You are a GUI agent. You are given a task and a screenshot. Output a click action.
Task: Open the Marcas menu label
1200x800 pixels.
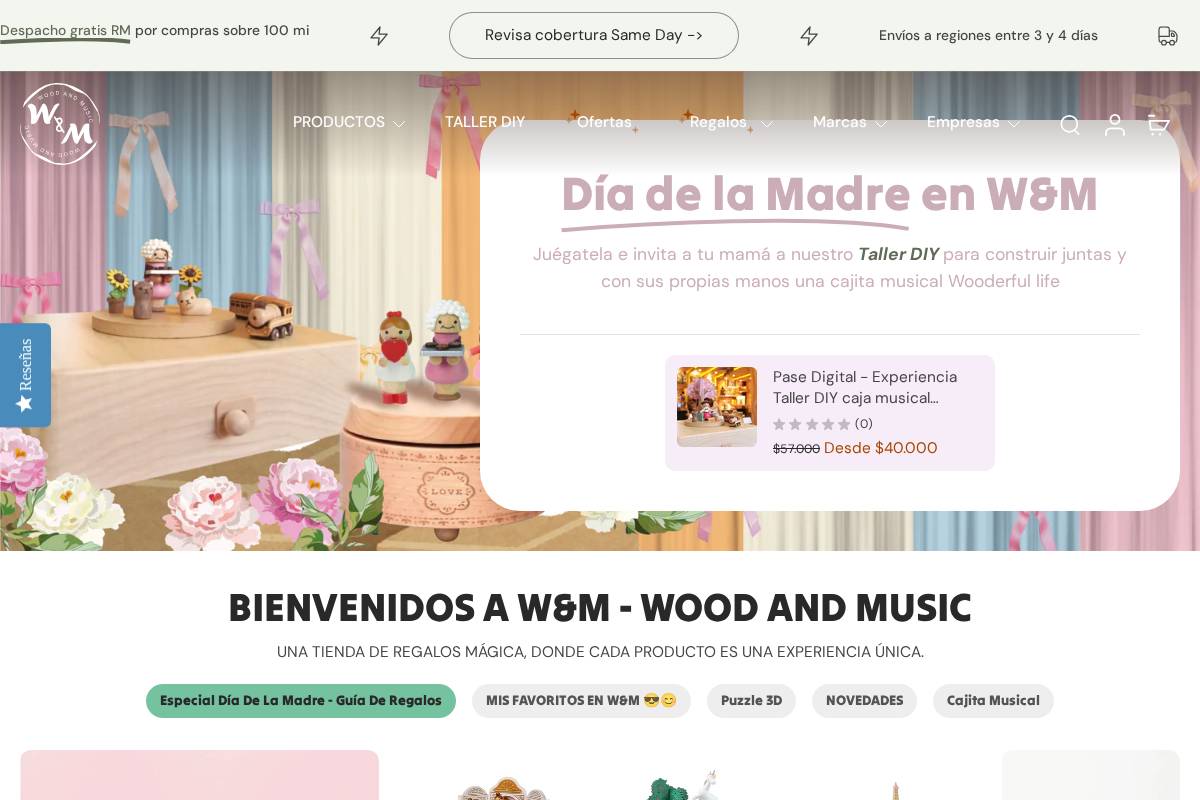click(x=840, y=122)
